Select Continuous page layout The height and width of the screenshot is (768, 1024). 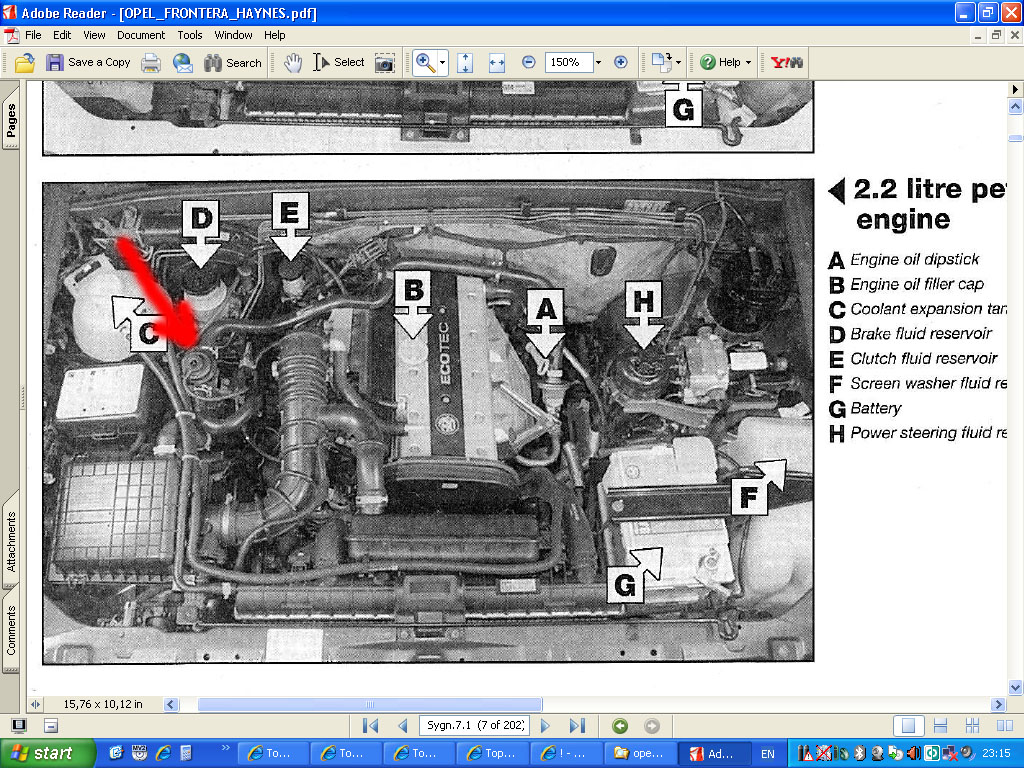point(940,726)
